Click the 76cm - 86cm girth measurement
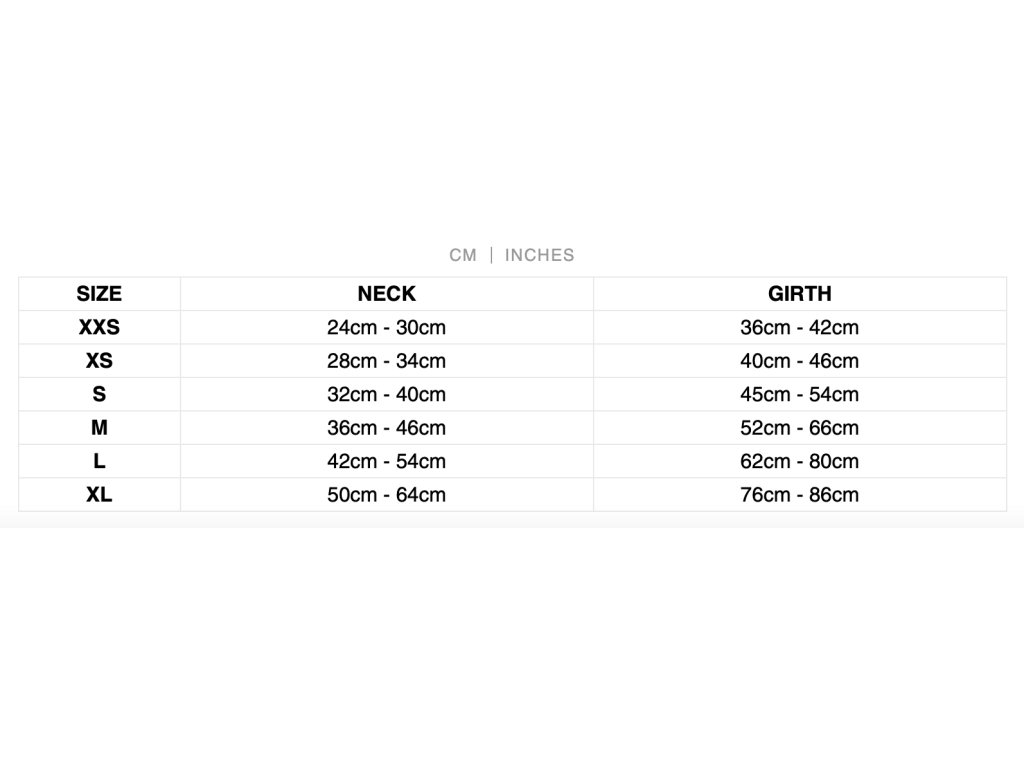This screenshot has width=1024, height=768. pos(799,494)
